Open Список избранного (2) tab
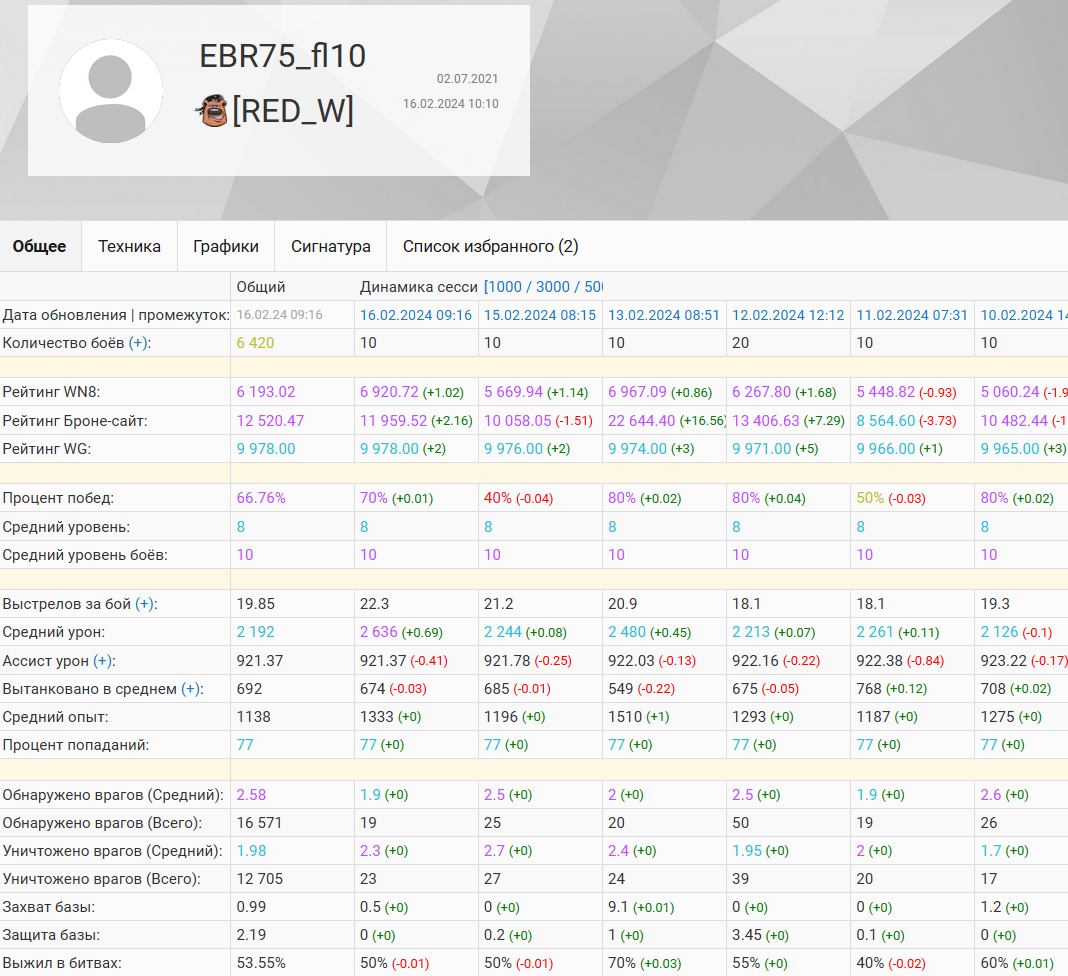Viewport: 1068px width, 976px height. (x=490, y=246)
